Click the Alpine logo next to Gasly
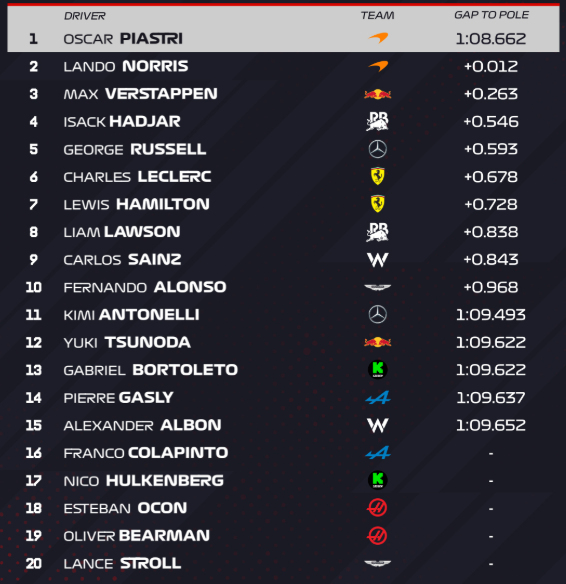Viewport: 566px width, 584px height. pos(378,398)
